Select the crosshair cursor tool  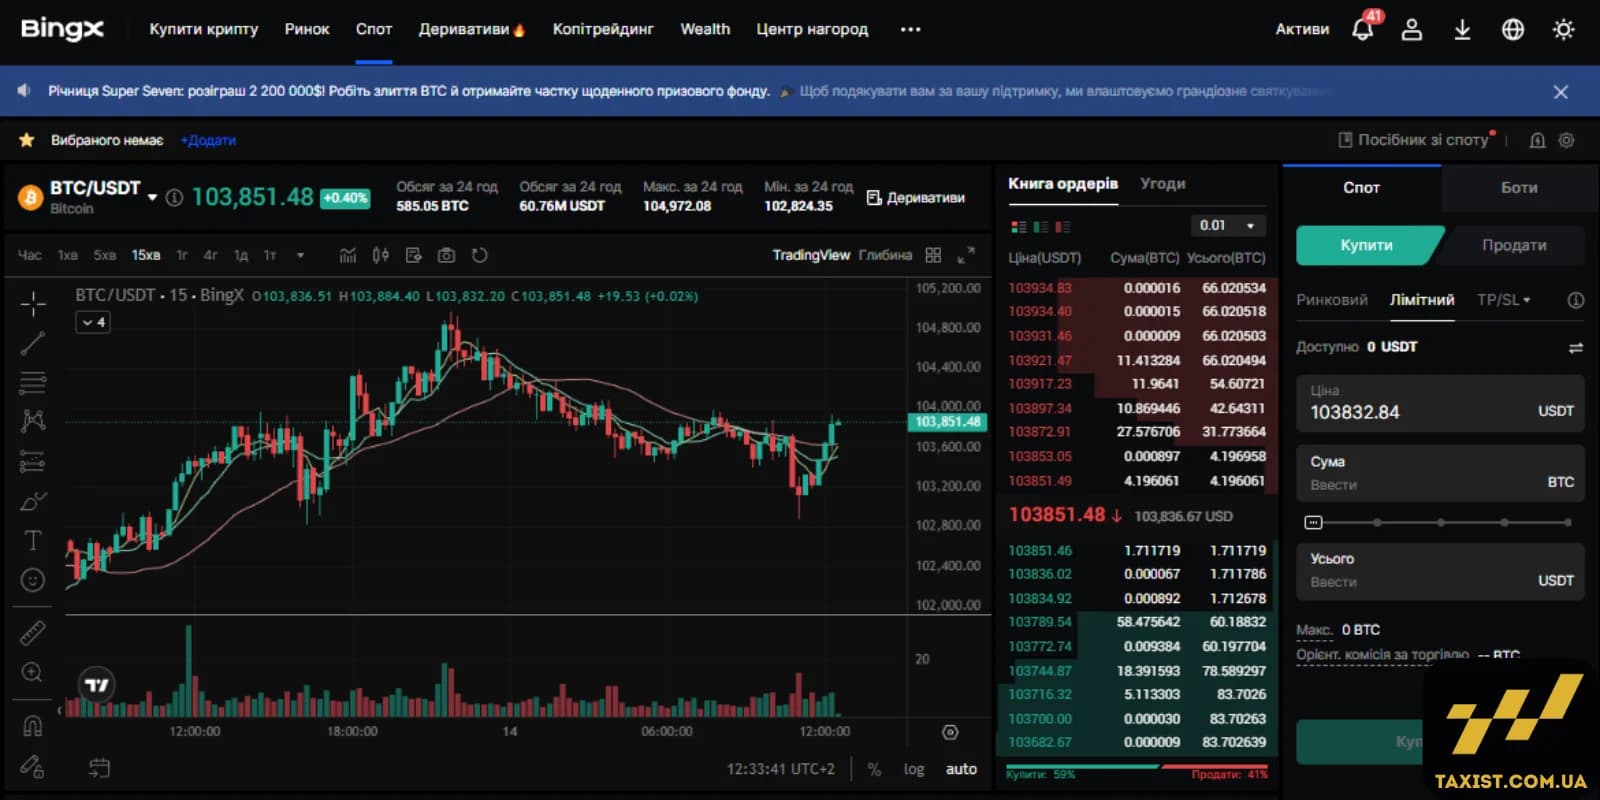coord(33,303)
